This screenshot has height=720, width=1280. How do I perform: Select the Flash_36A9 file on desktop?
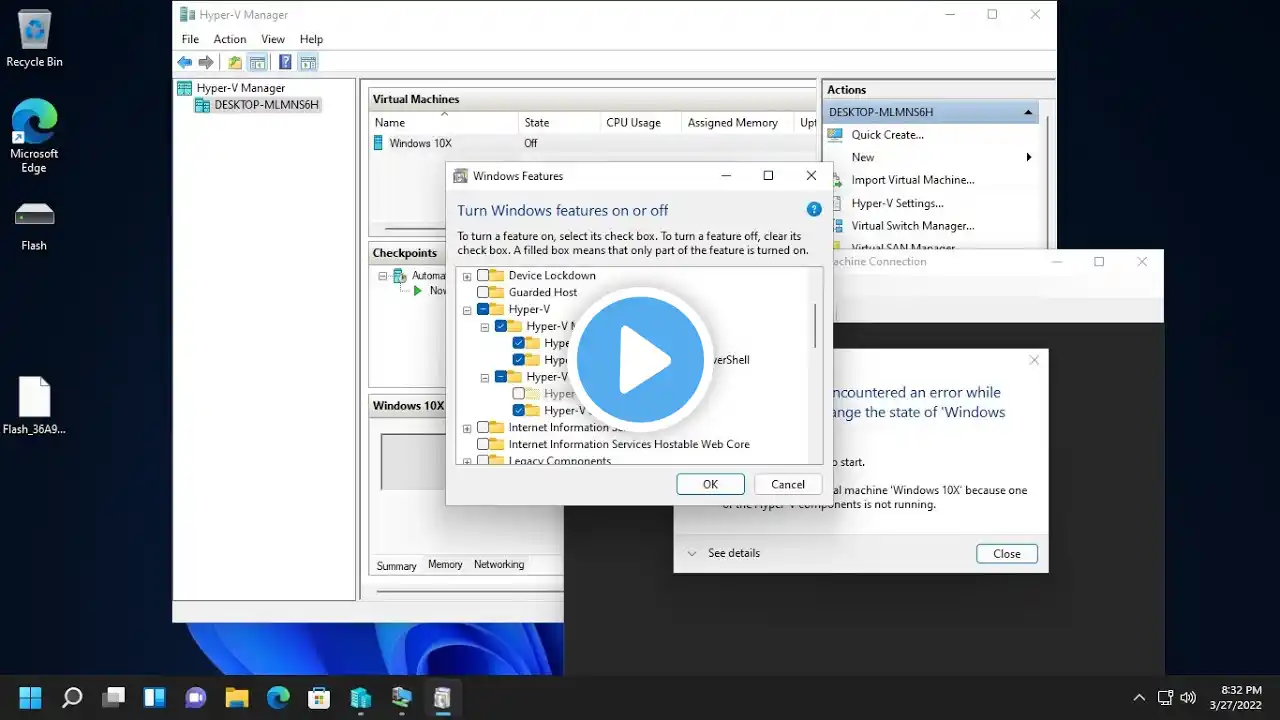[34, 406]
